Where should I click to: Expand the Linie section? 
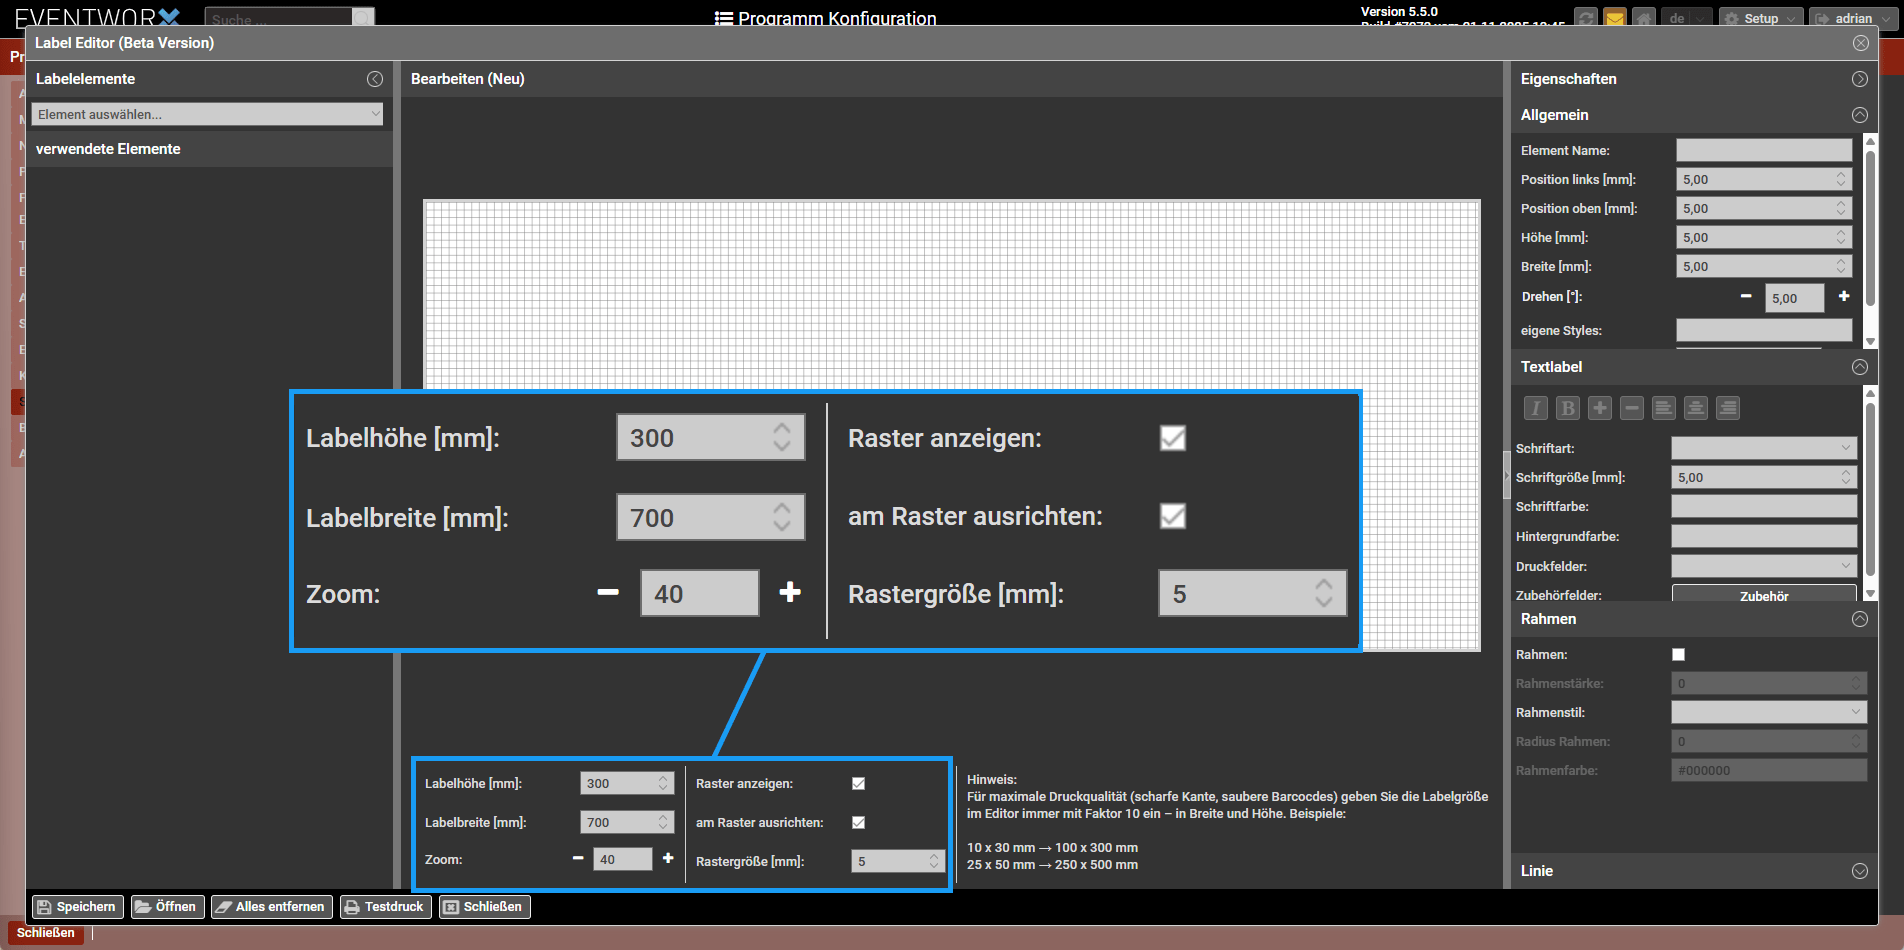pos(1859,871)
